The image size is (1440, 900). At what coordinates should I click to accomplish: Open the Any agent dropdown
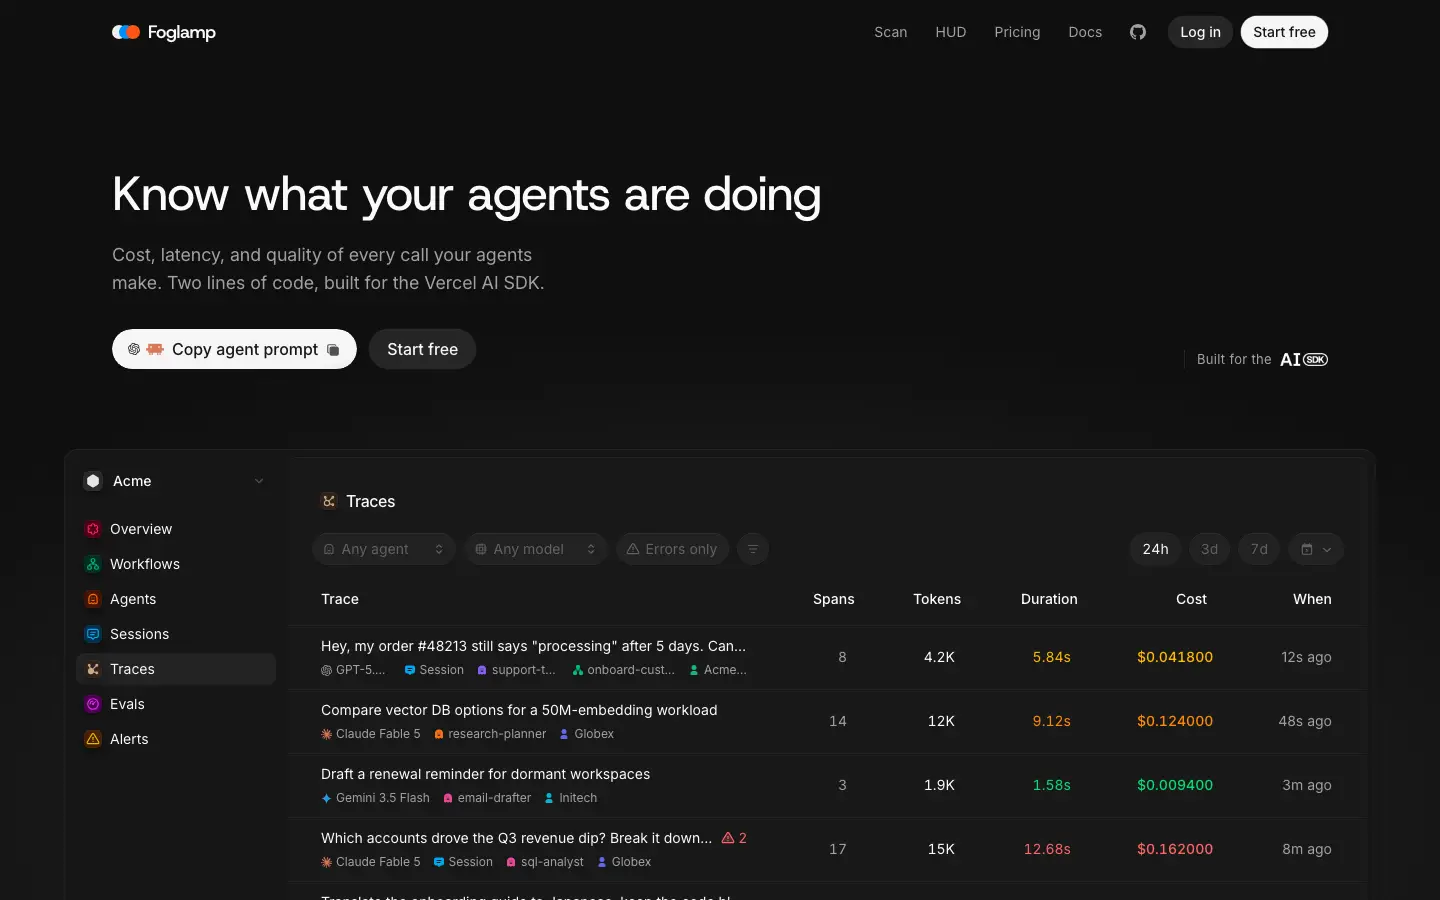coord(384,549)
